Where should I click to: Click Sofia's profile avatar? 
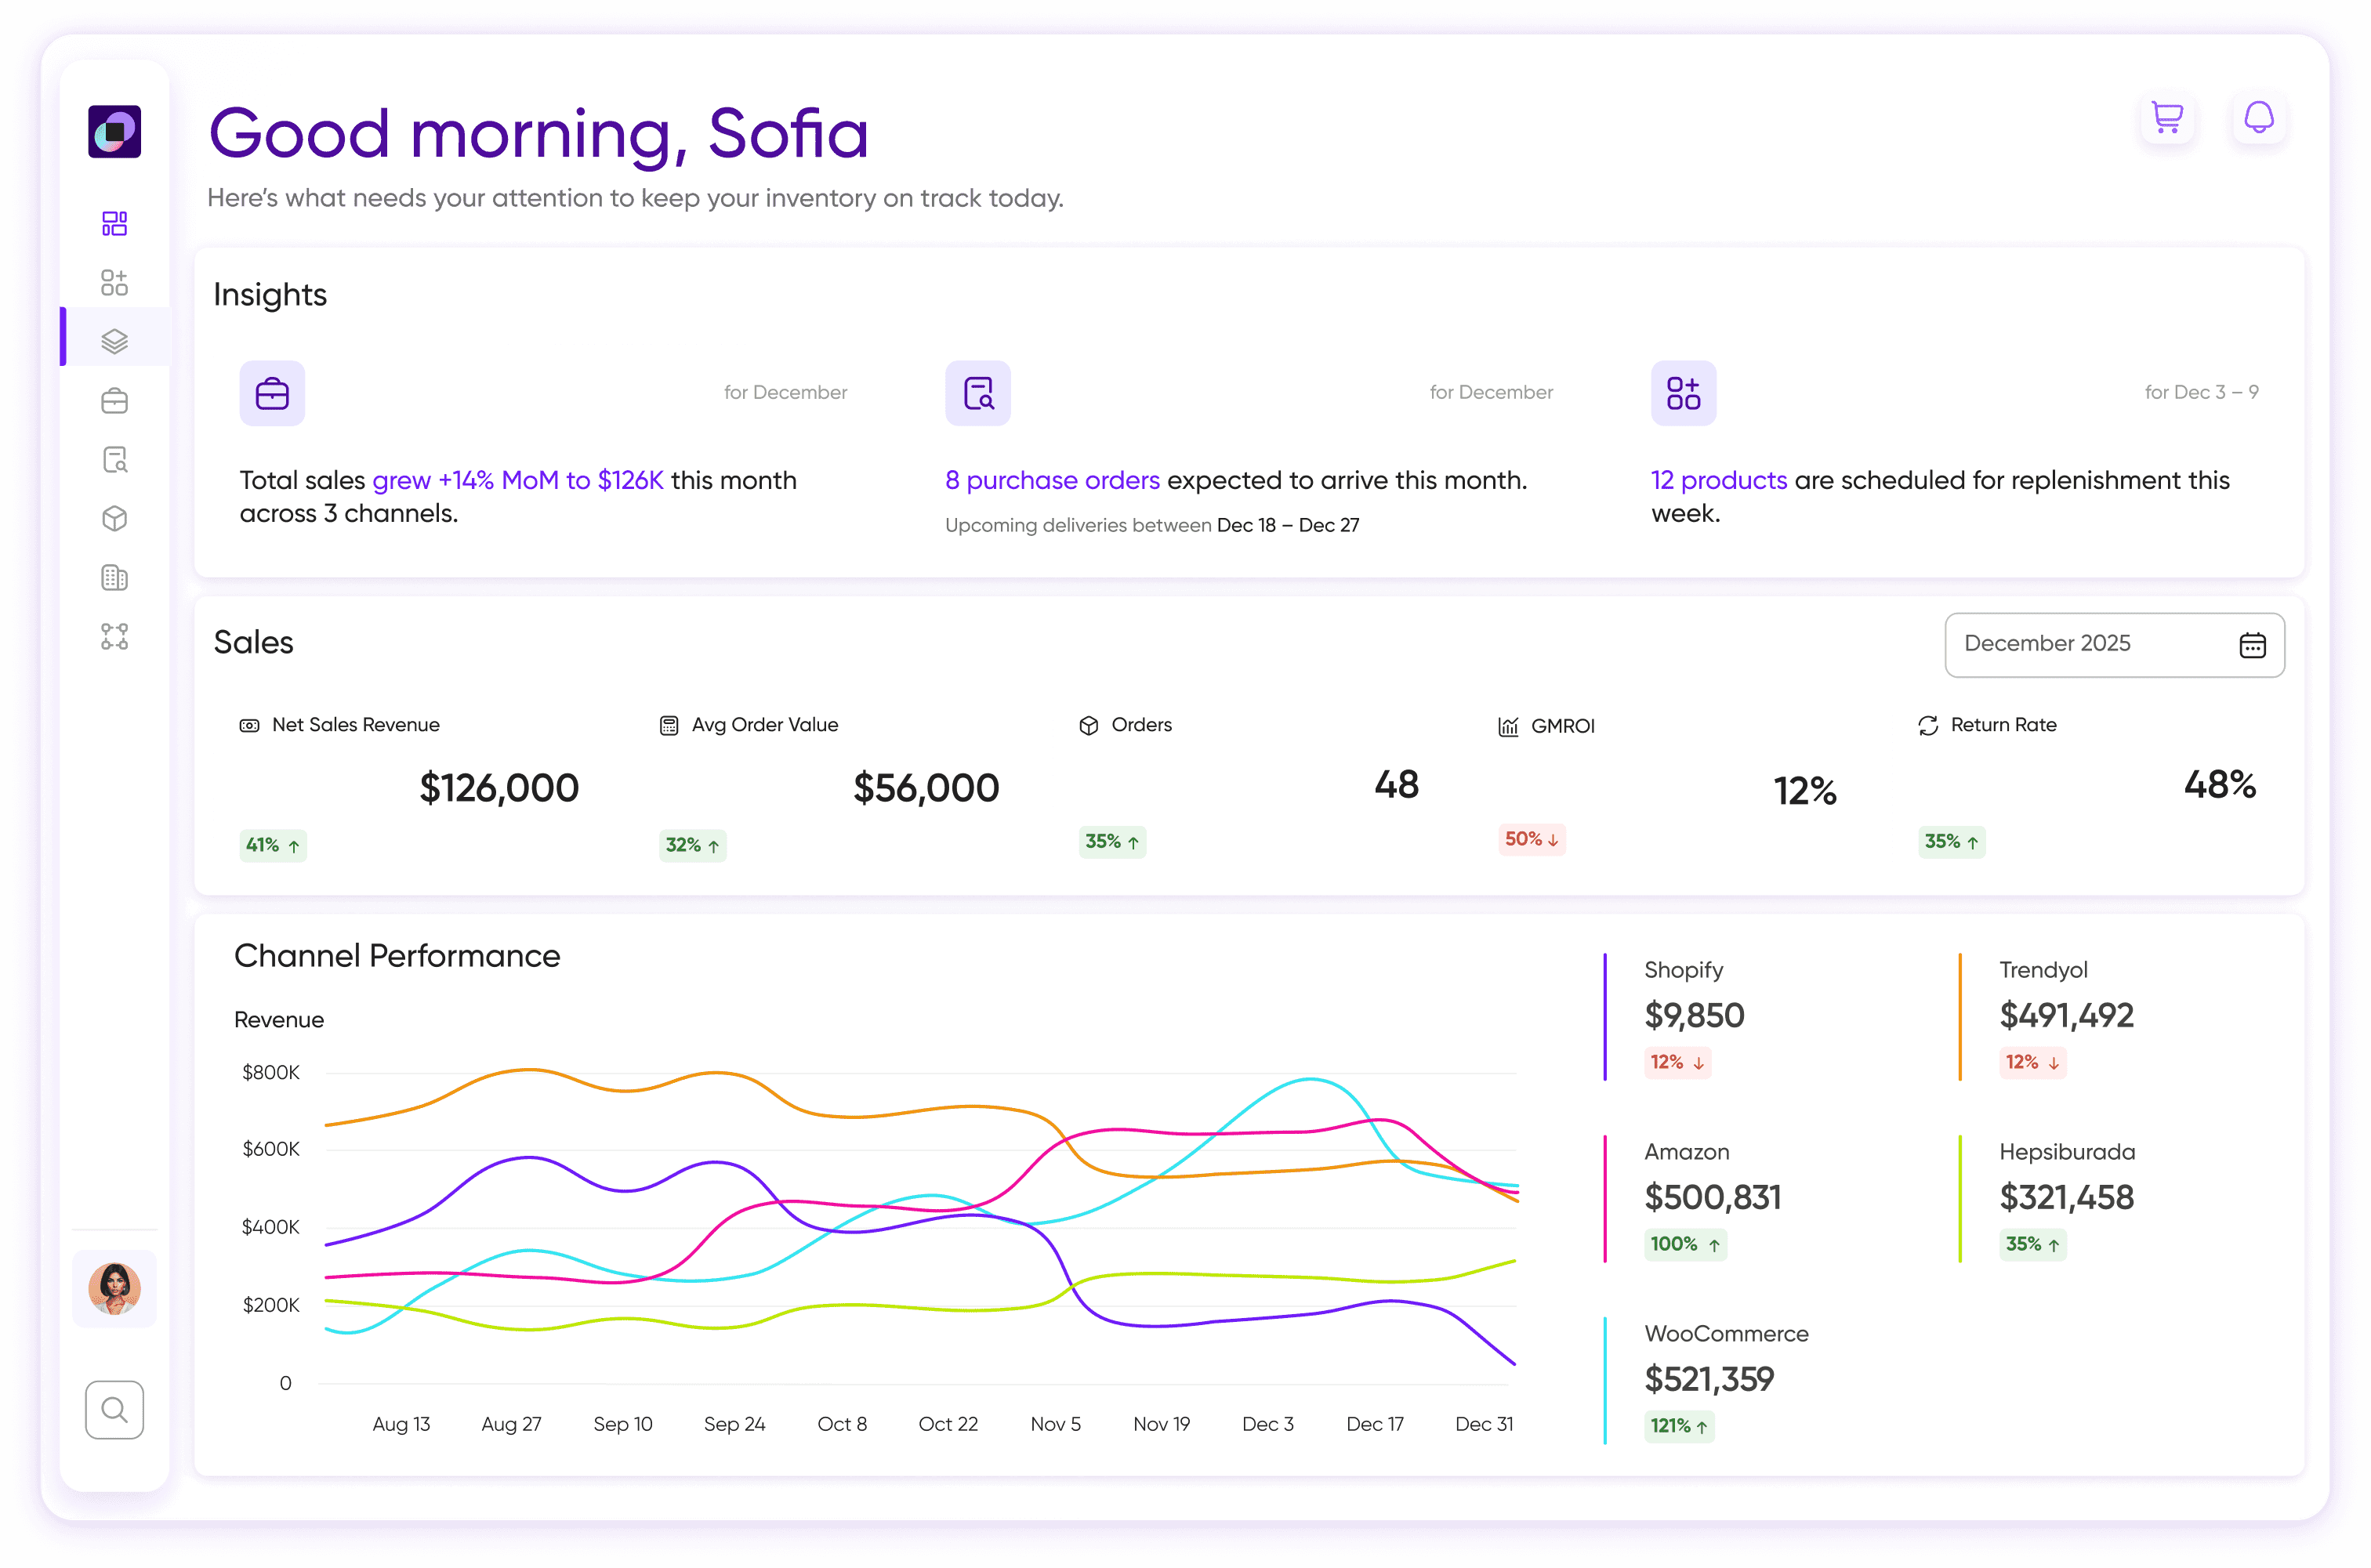114,1288
